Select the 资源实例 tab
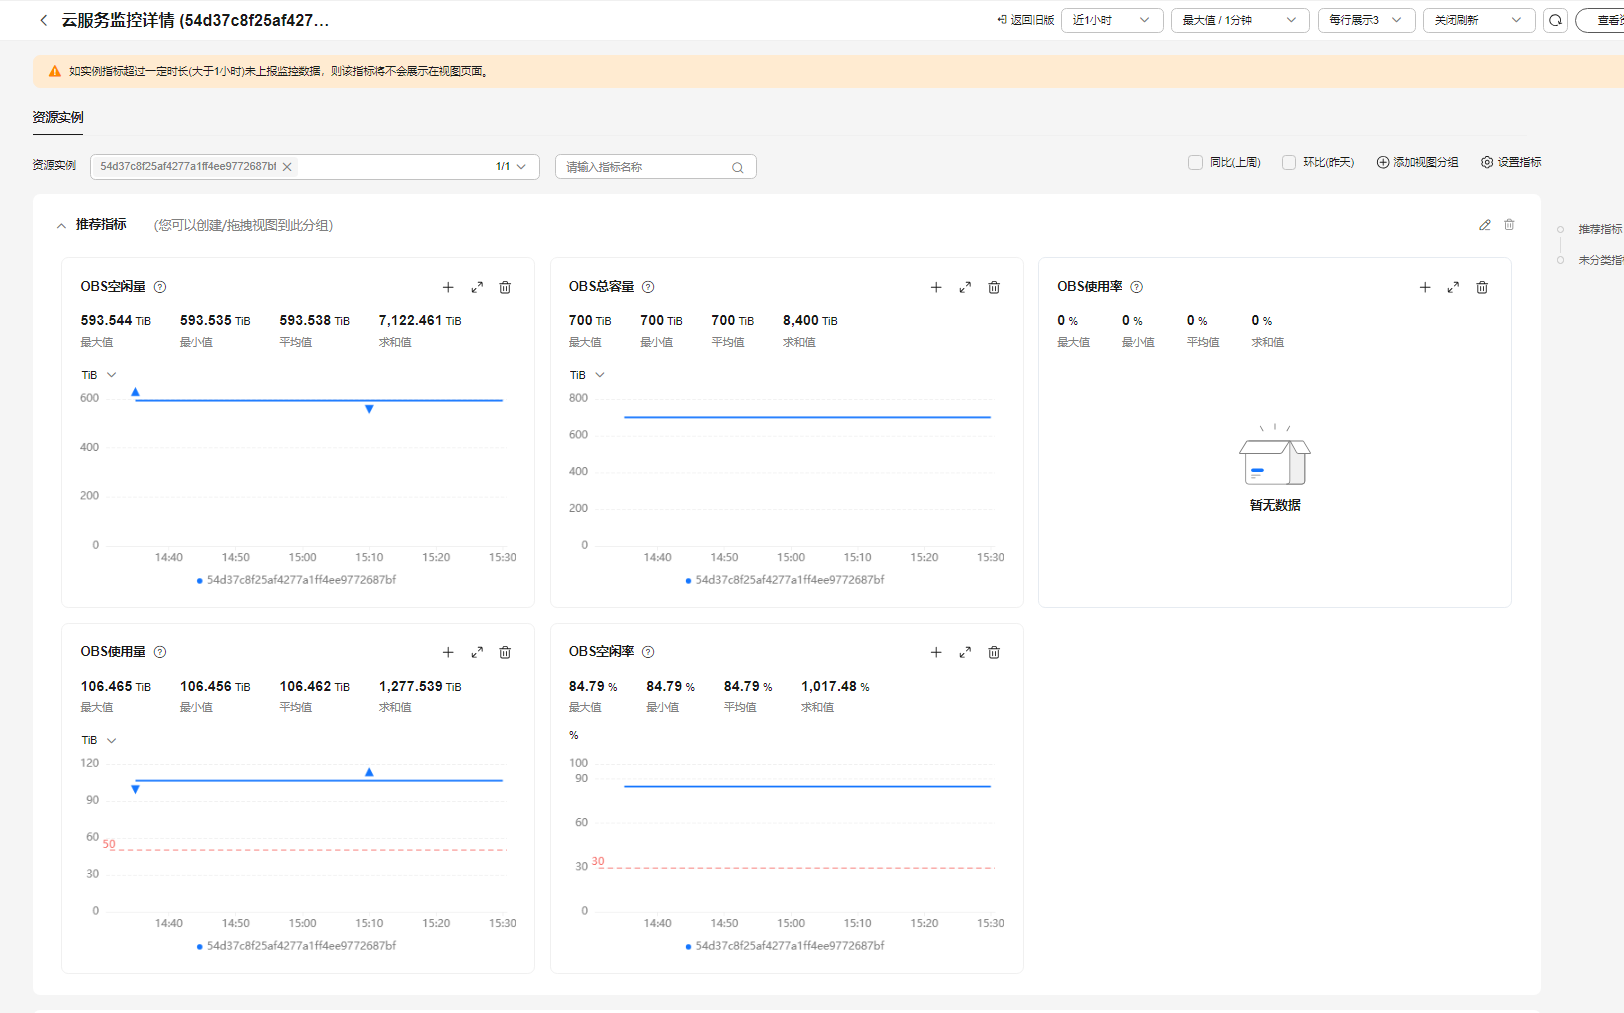 [58, 118]
